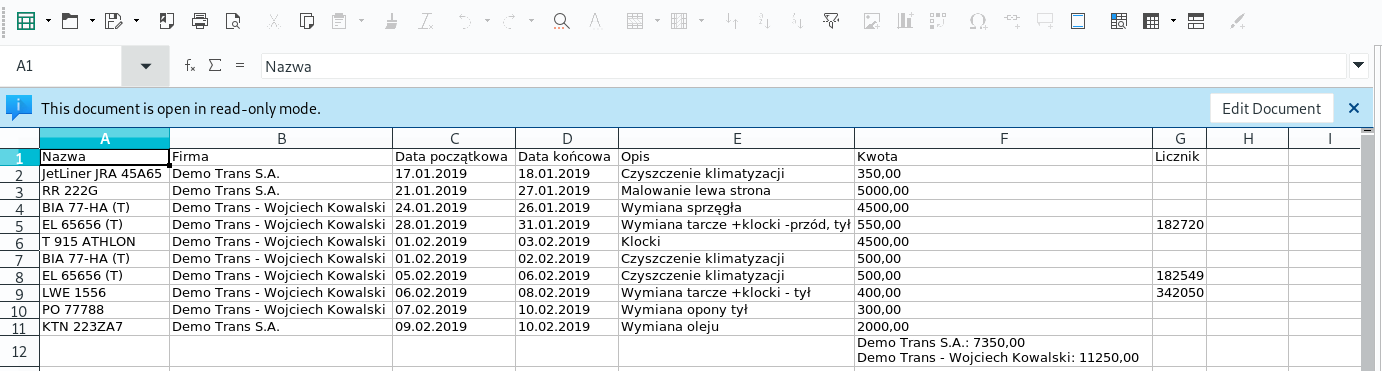The height and width of the screenshot is (371, 1382).
Task: Expand the Save options dropdown arrow
Action: click(x=136, y=20)
